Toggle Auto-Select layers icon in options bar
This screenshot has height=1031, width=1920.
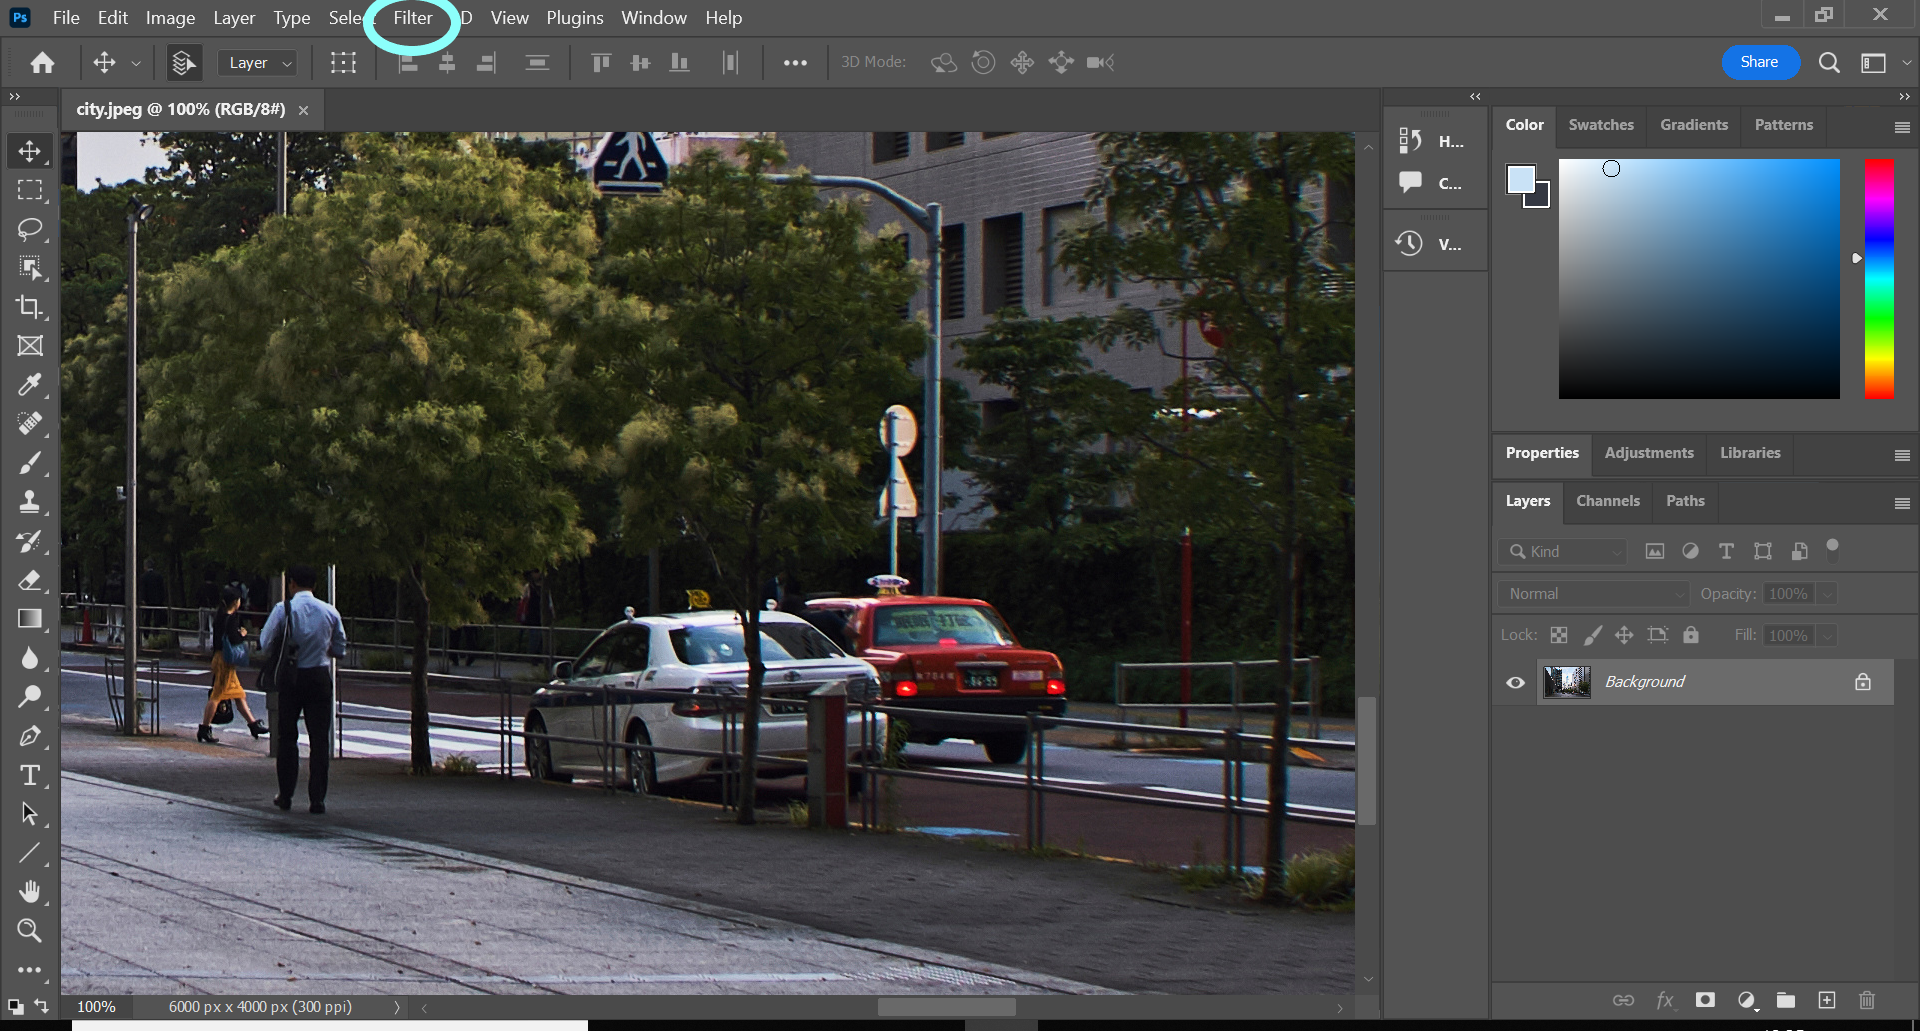[183, 62]
